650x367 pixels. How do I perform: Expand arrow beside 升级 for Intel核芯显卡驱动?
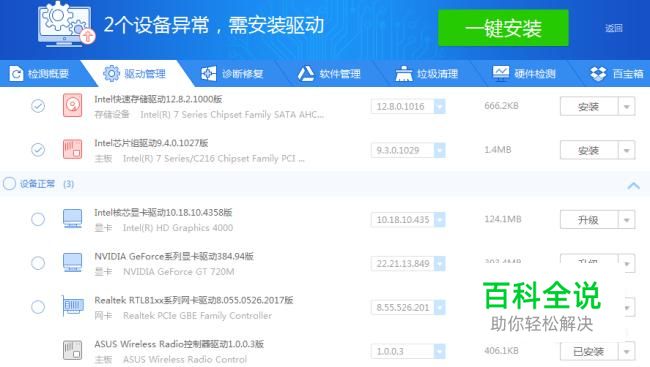click(x=626, y=220)
